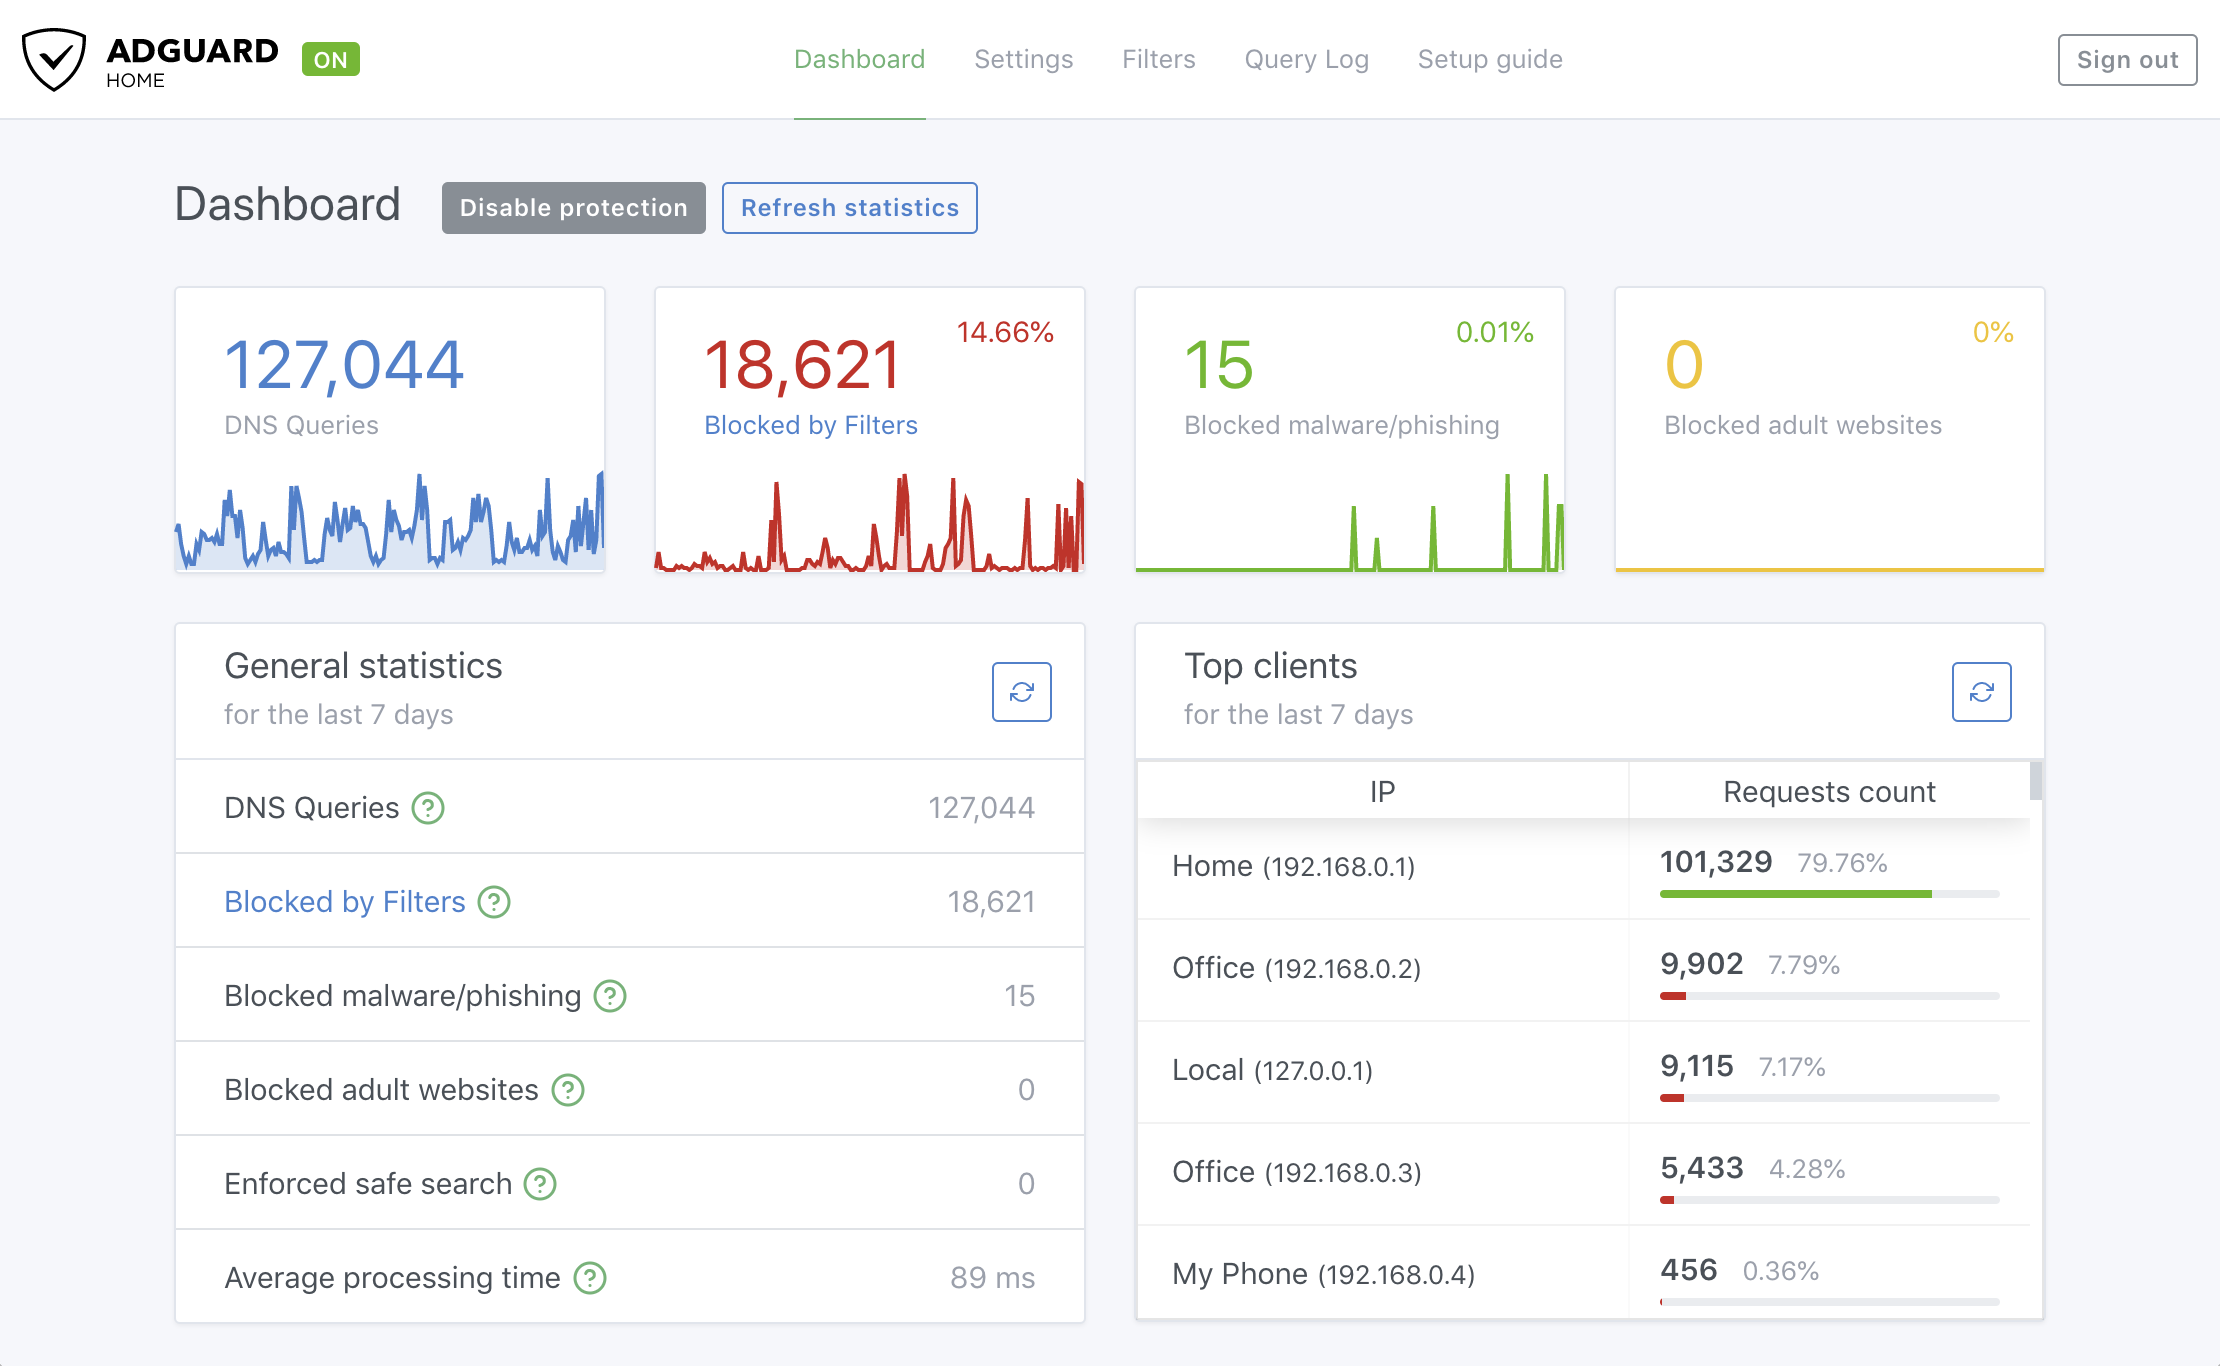Click the Sign out button
This screenshot has width=2220, height=1366.
click(x=2125, y=57)
